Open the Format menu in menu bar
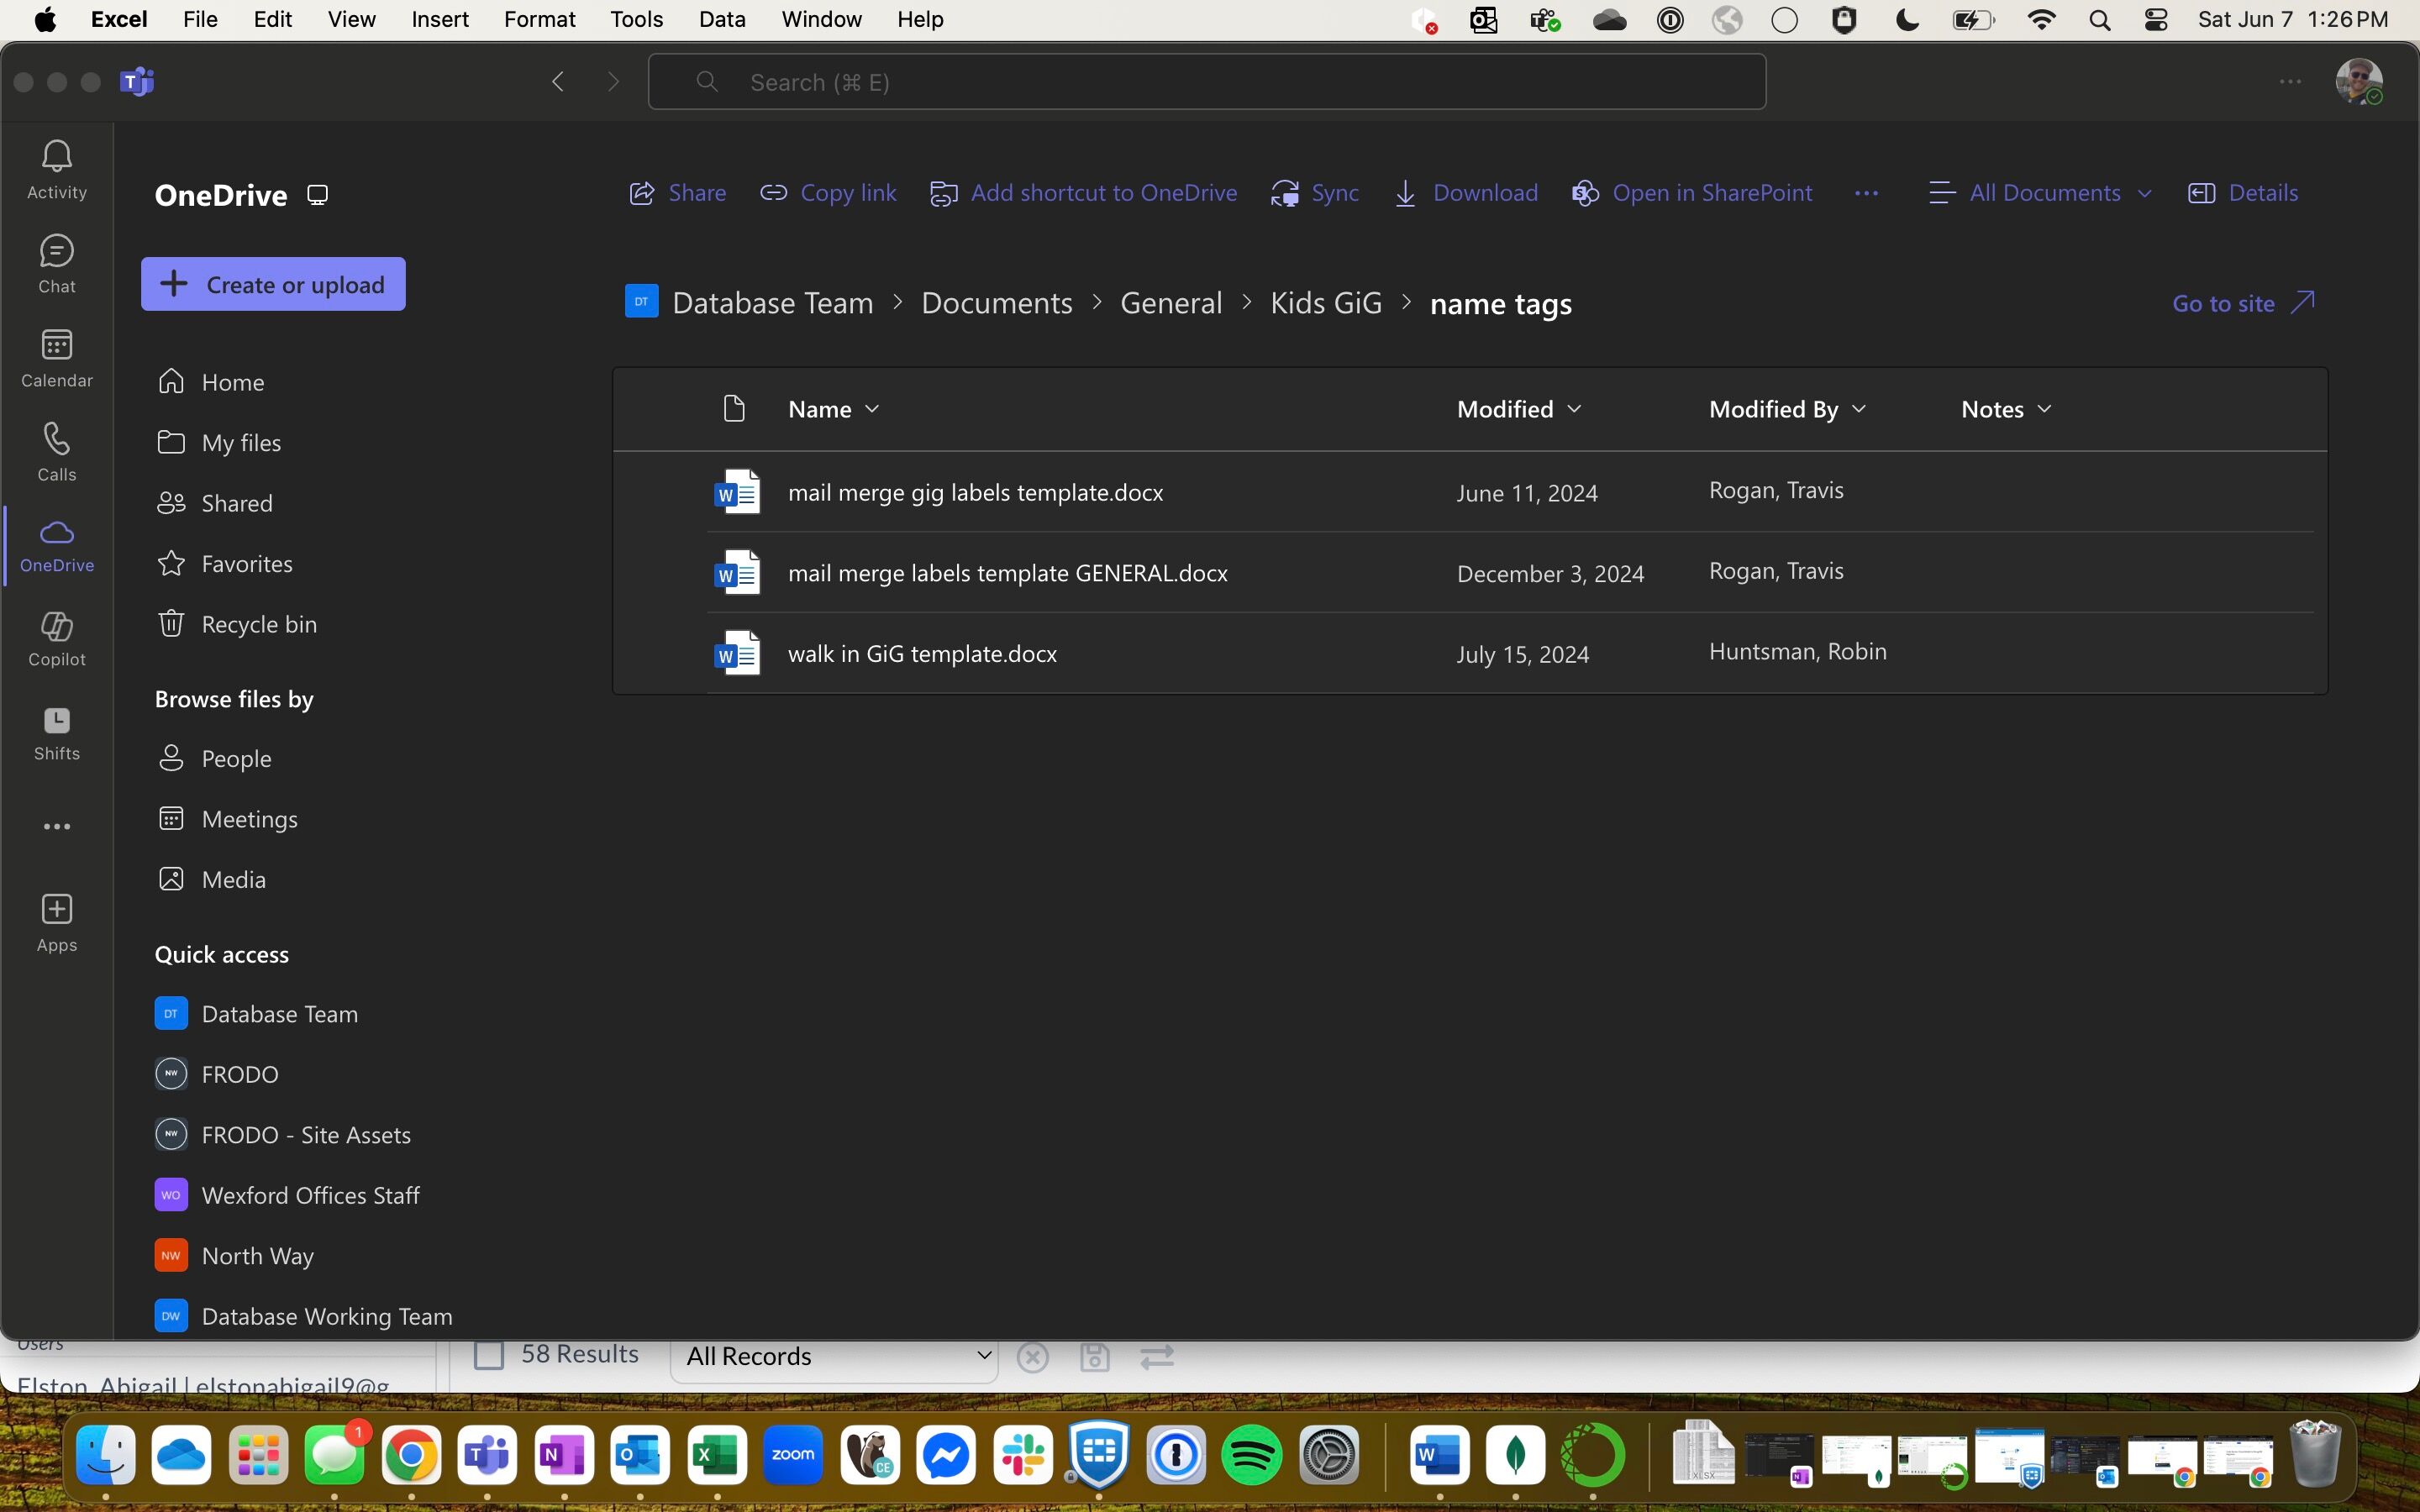The width and height of the screenshot is (2420, 1512). click(539, 20)
